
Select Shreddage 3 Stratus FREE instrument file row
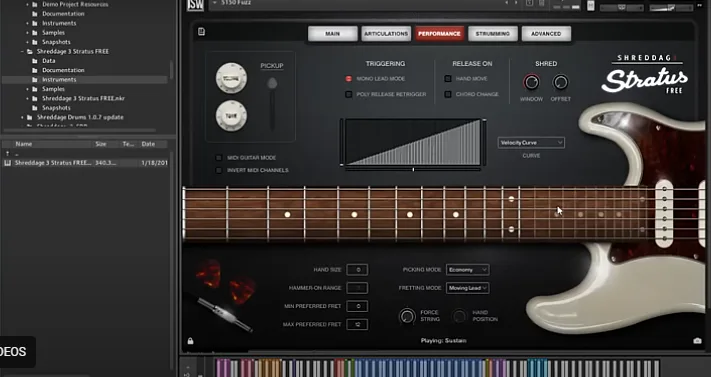(85, 163)
